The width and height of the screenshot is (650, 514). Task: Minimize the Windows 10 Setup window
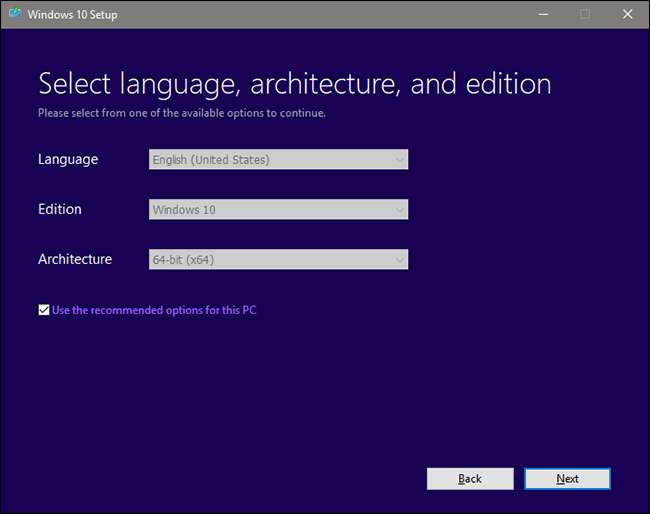tap(542, 15)
